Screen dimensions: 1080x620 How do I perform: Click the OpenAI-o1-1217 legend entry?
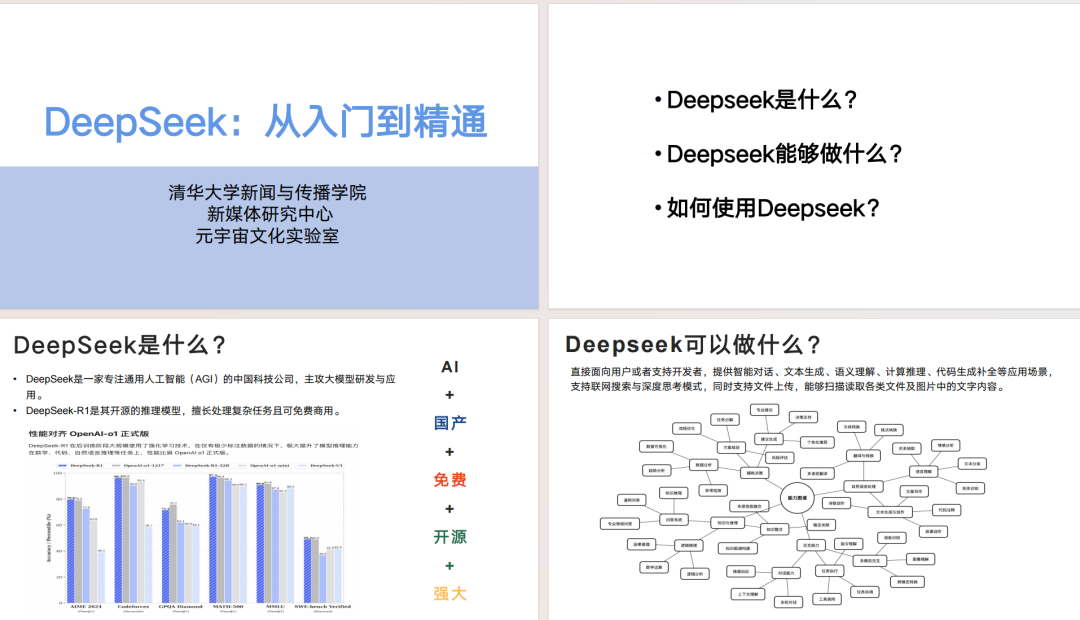pyautogui.click(x=143, y=465)
